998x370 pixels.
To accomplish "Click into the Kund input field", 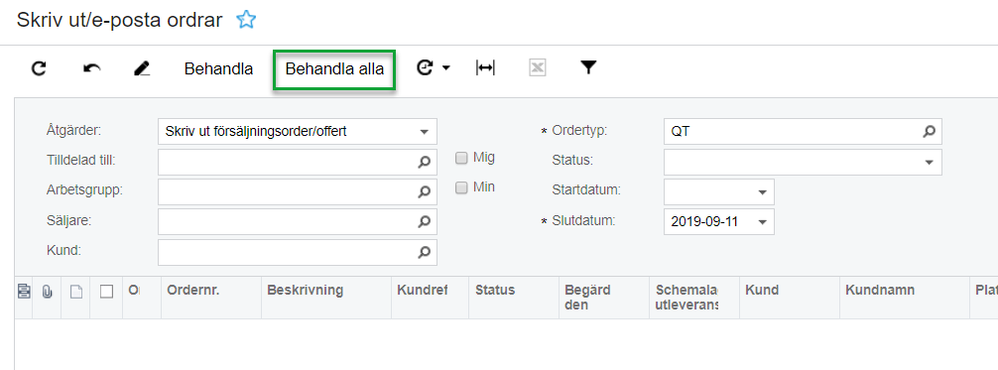I will click(297, 252).
